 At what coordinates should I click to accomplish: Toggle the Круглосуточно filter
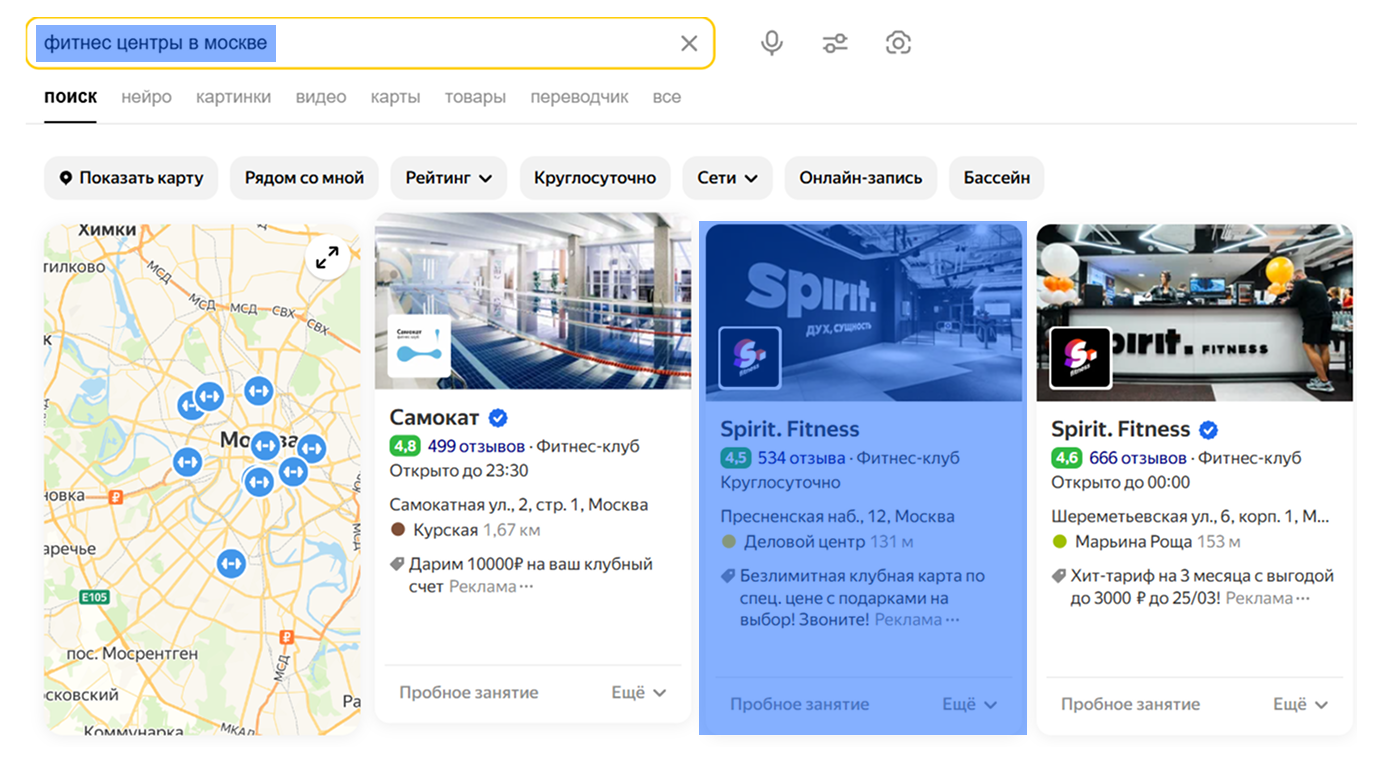click(x=594, y=178)
